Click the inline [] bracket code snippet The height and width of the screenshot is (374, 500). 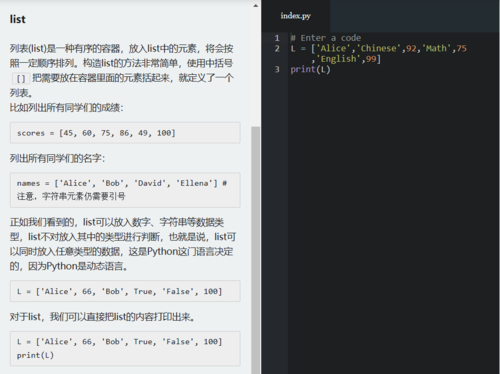pyautogui.click(x=21, y=79)
